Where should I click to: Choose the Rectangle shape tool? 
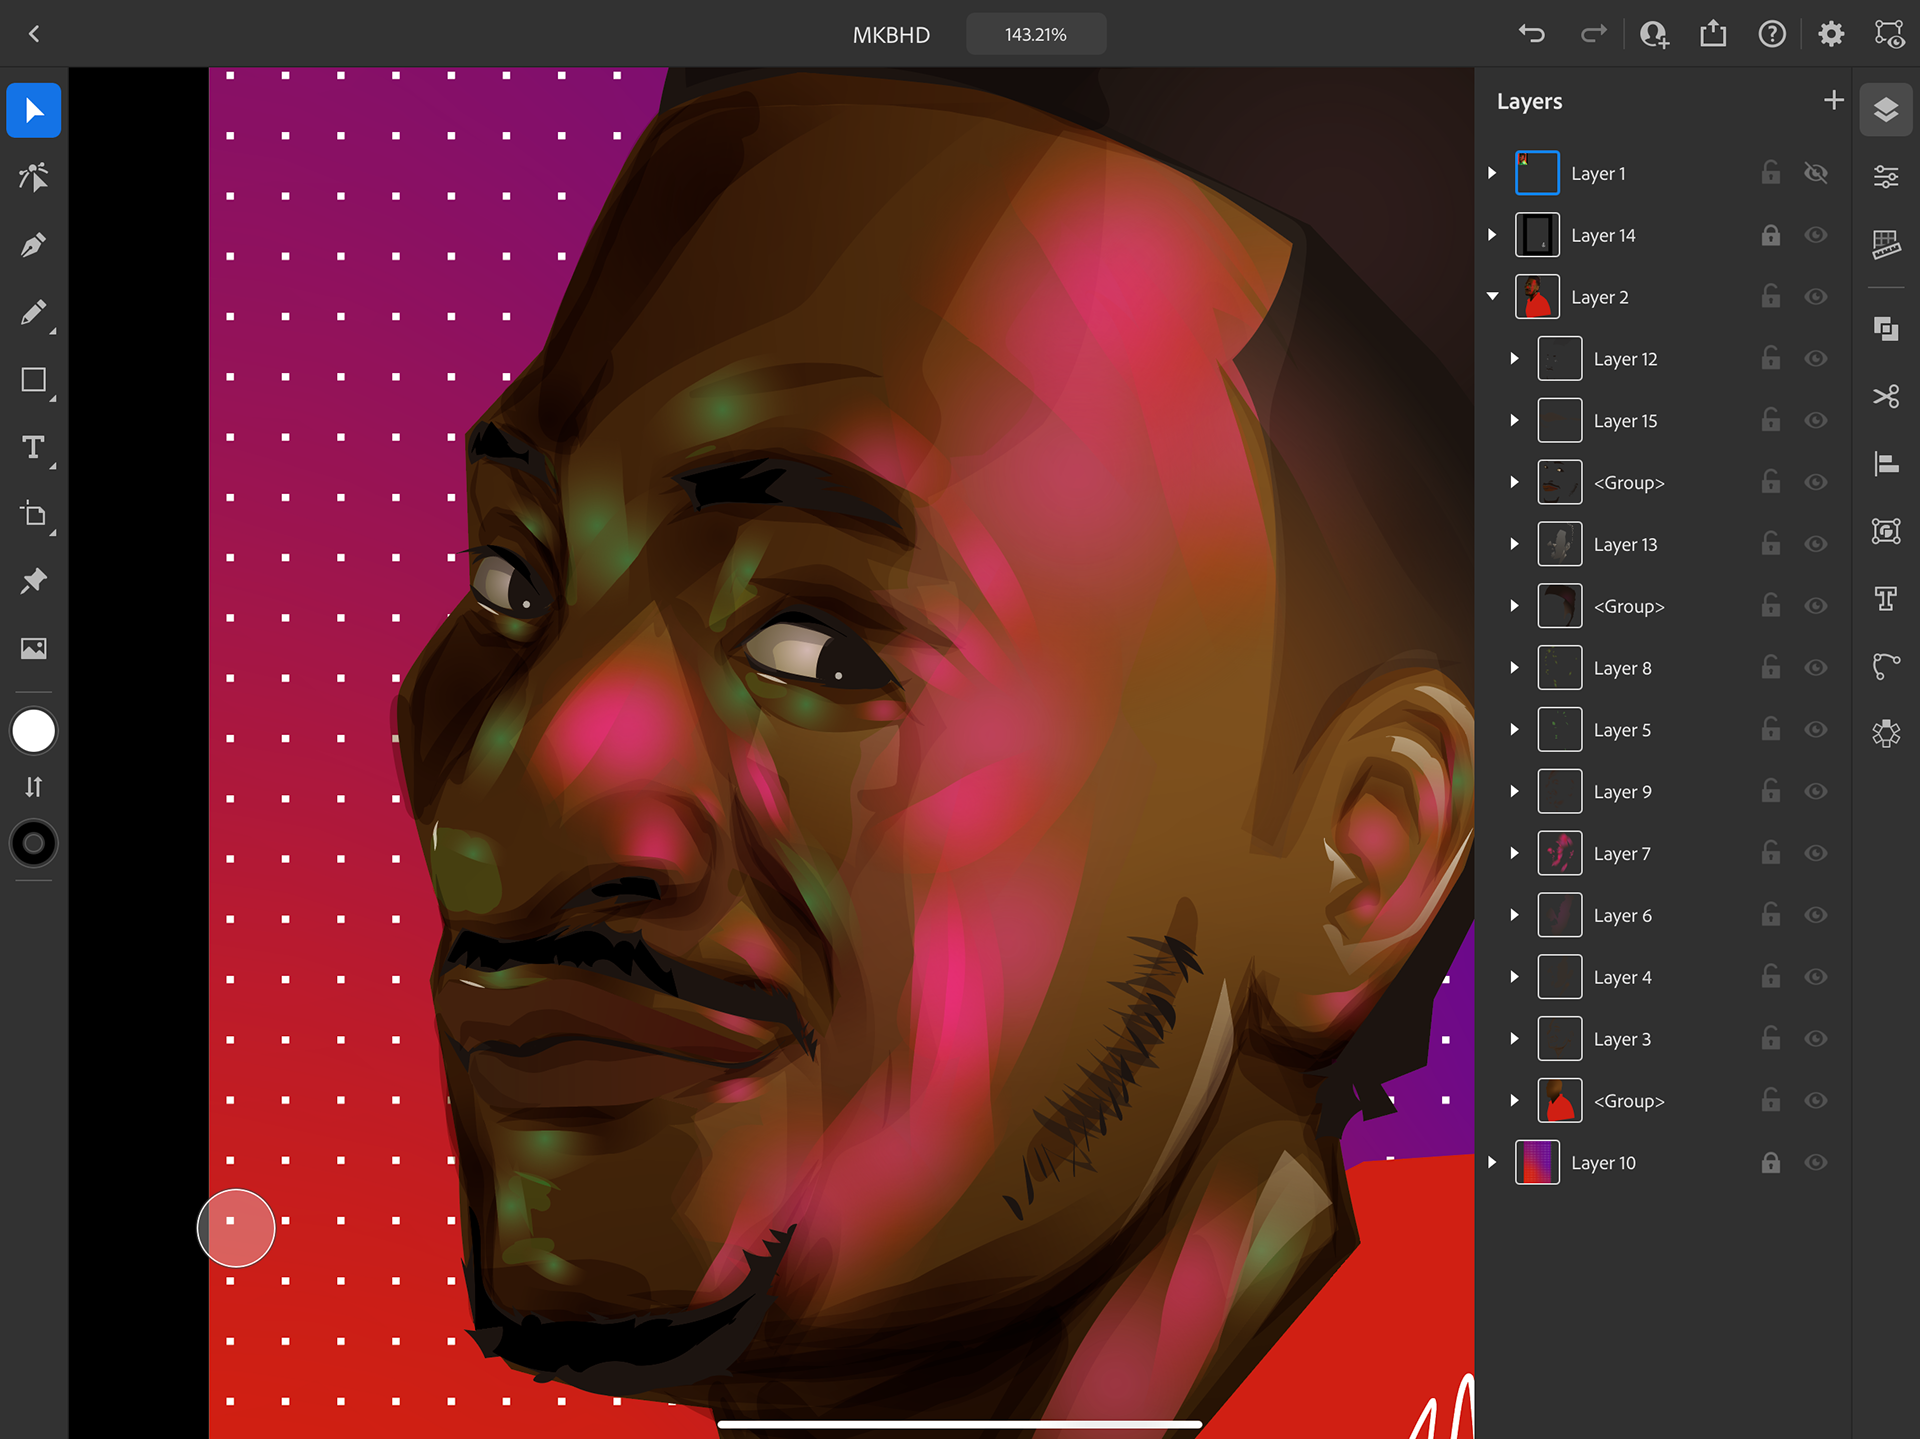(33, 380)
